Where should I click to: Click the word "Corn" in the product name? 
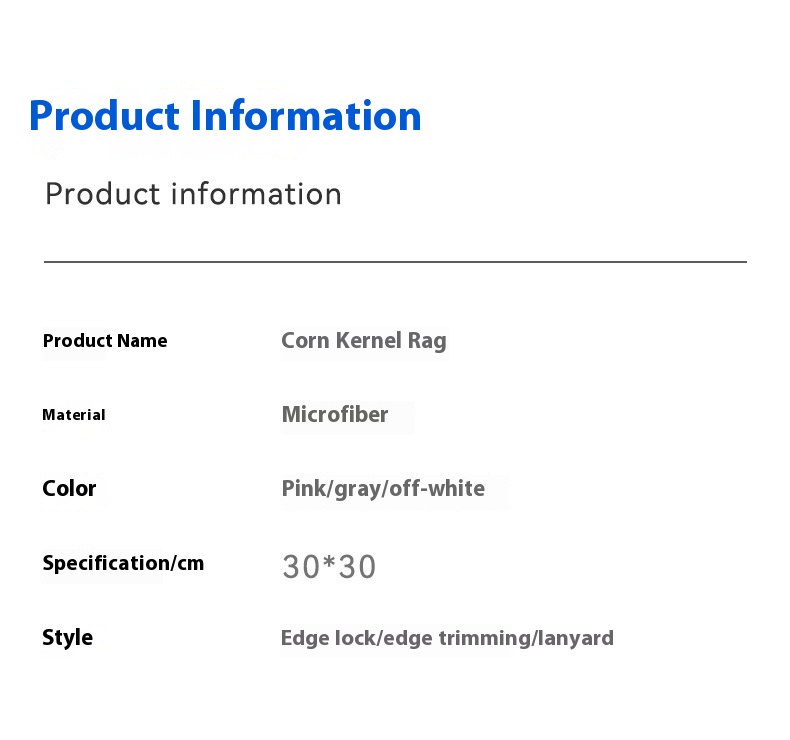click(304, 341)
